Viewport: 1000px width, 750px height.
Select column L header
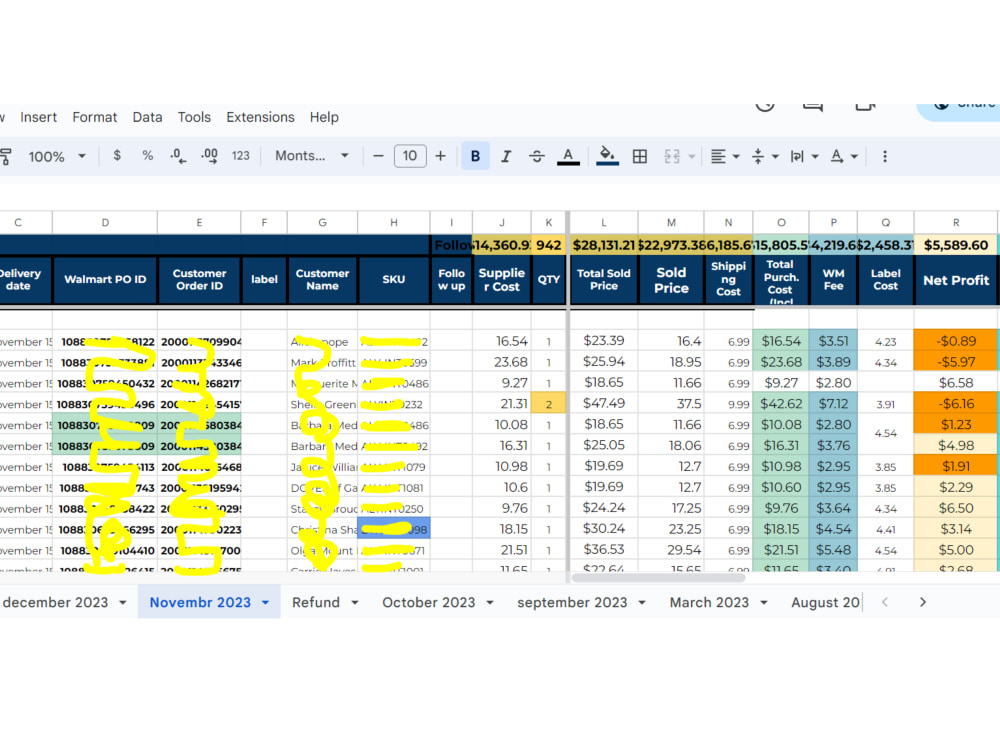(x=603, y=223)
